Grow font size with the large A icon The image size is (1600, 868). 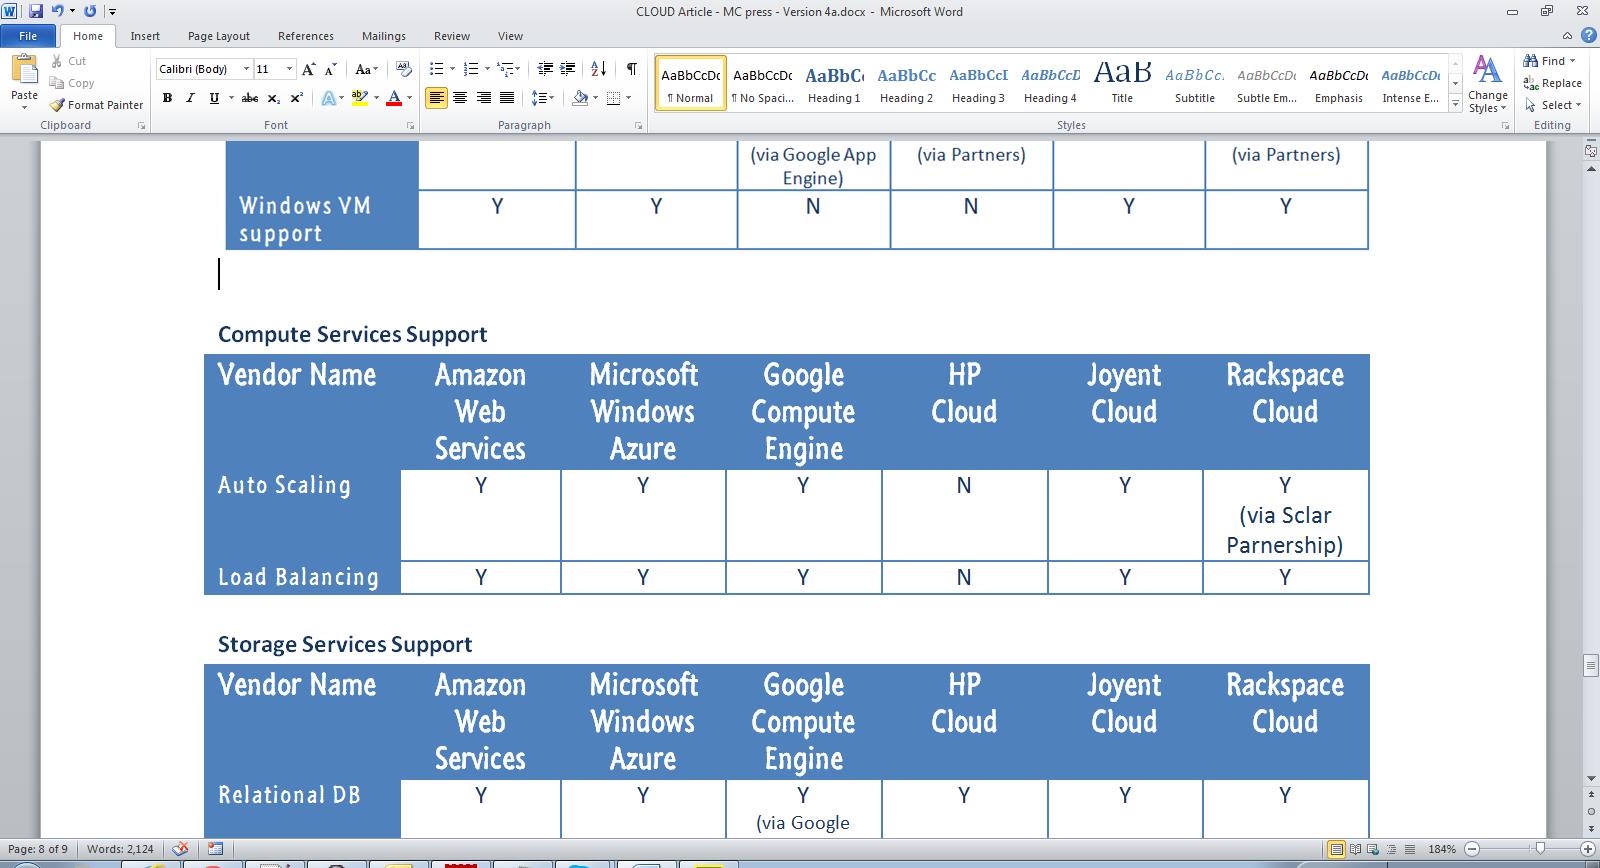point(309,69)
